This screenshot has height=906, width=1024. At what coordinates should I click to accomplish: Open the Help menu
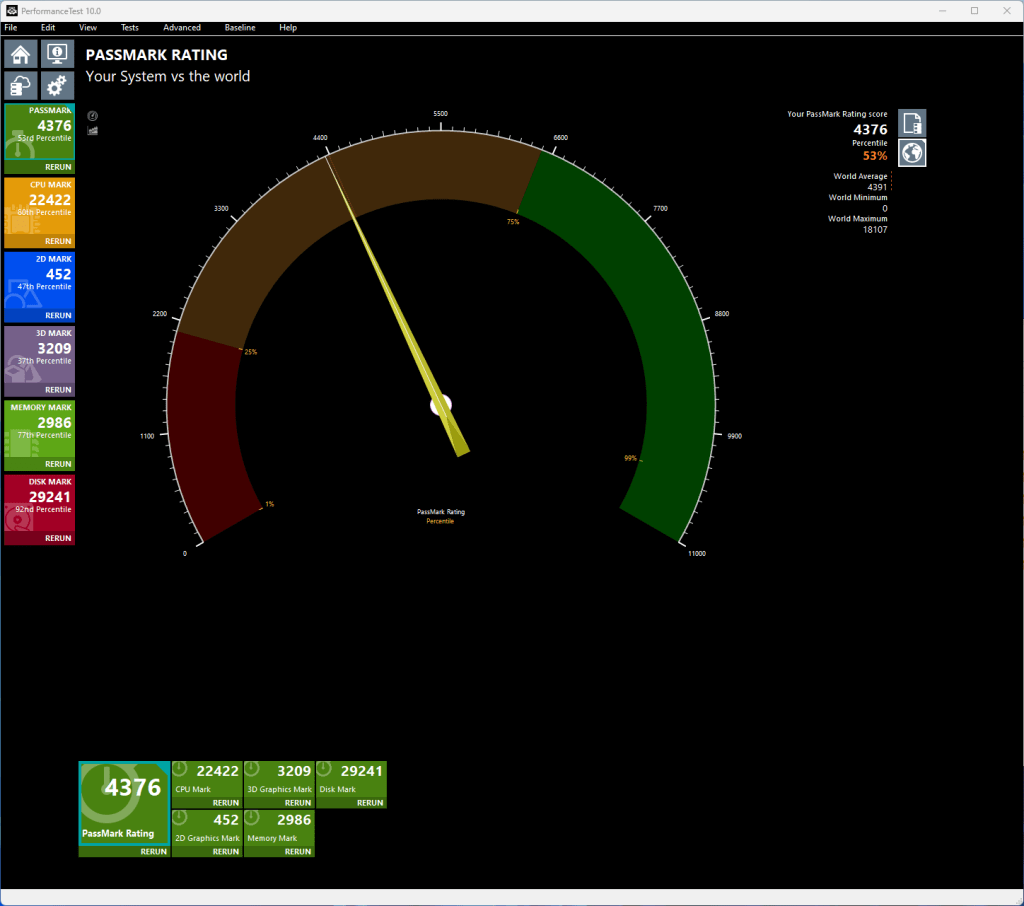pyautogui.click(x=288, y=27)
